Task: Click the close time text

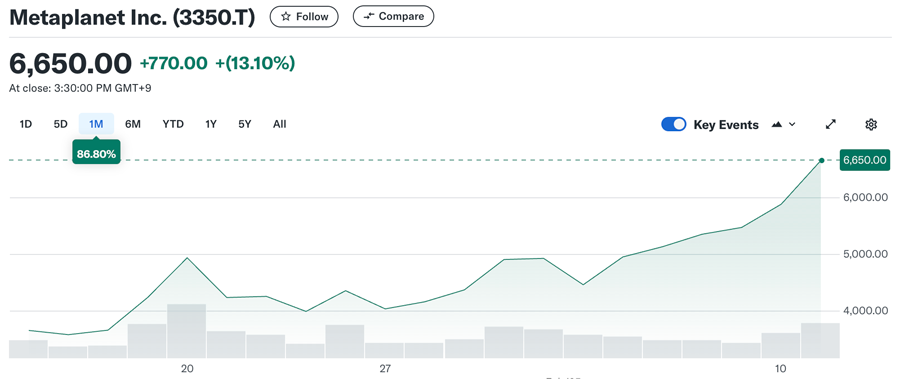Action: (x=80, y=88)
